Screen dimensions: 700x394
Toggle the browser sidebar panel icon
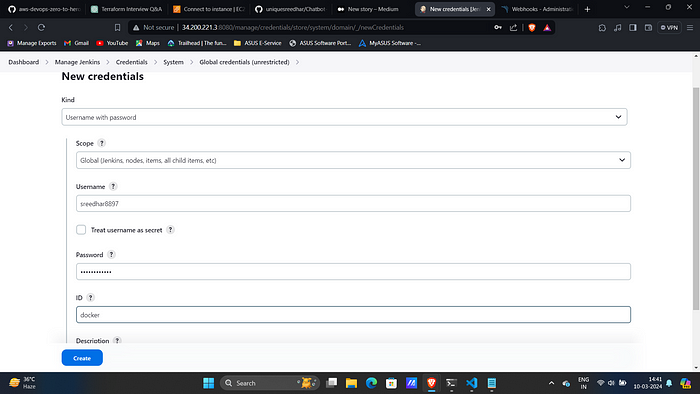633,27
